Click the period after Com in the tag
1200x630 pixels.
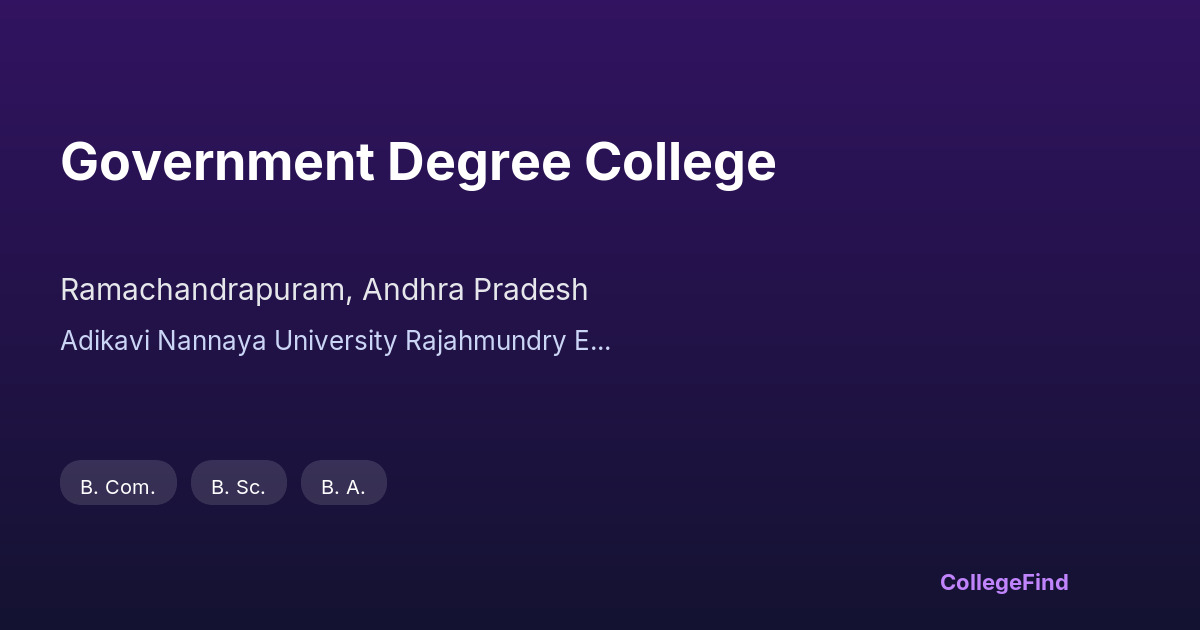click(153, 492)
